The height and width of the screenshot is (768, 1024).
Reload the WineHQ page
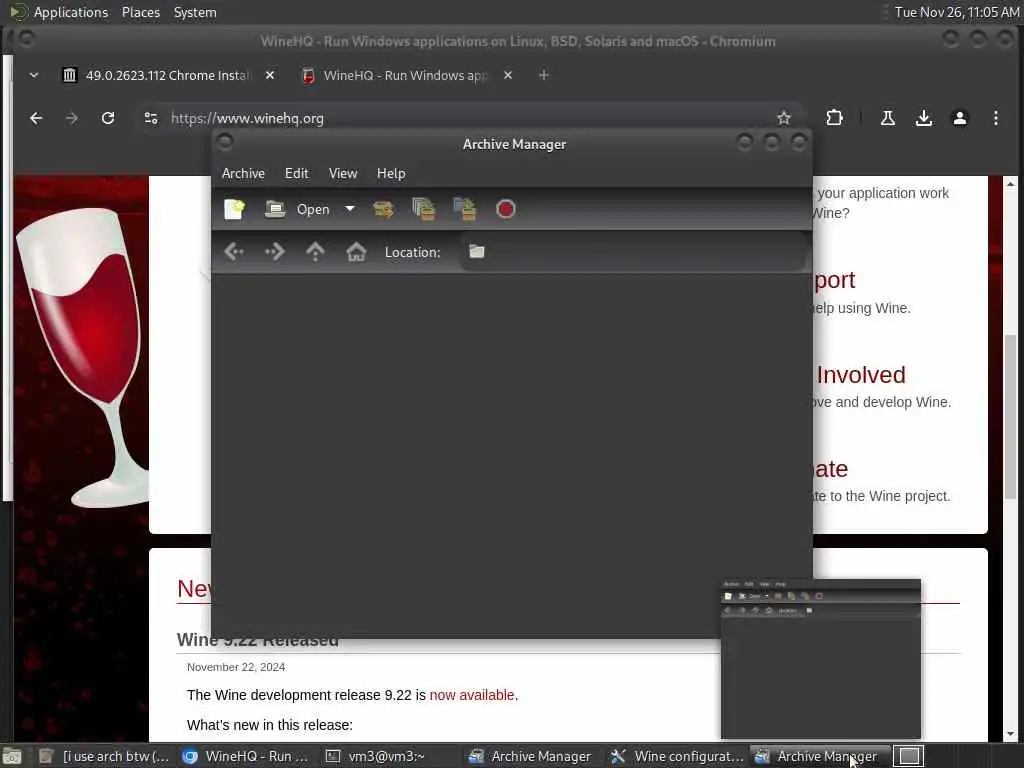coord(108,118)
